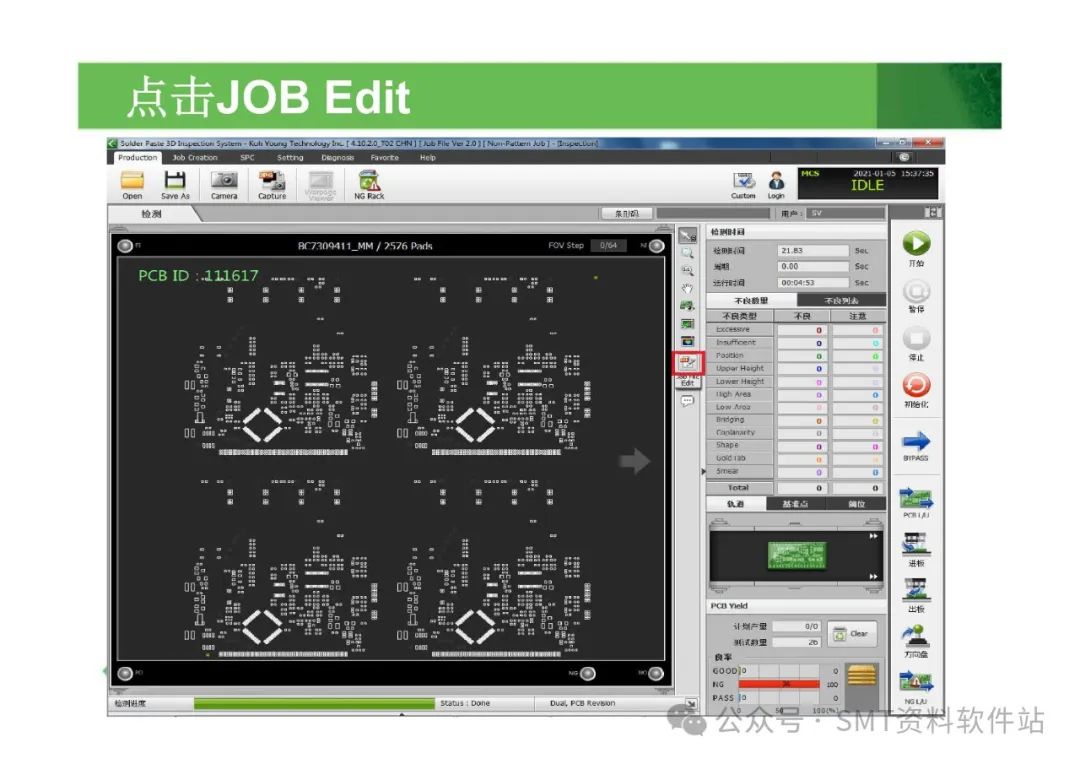Select the 偏位 offset tab
Viewport: 1080px width, 764px height.
[857, 504]
